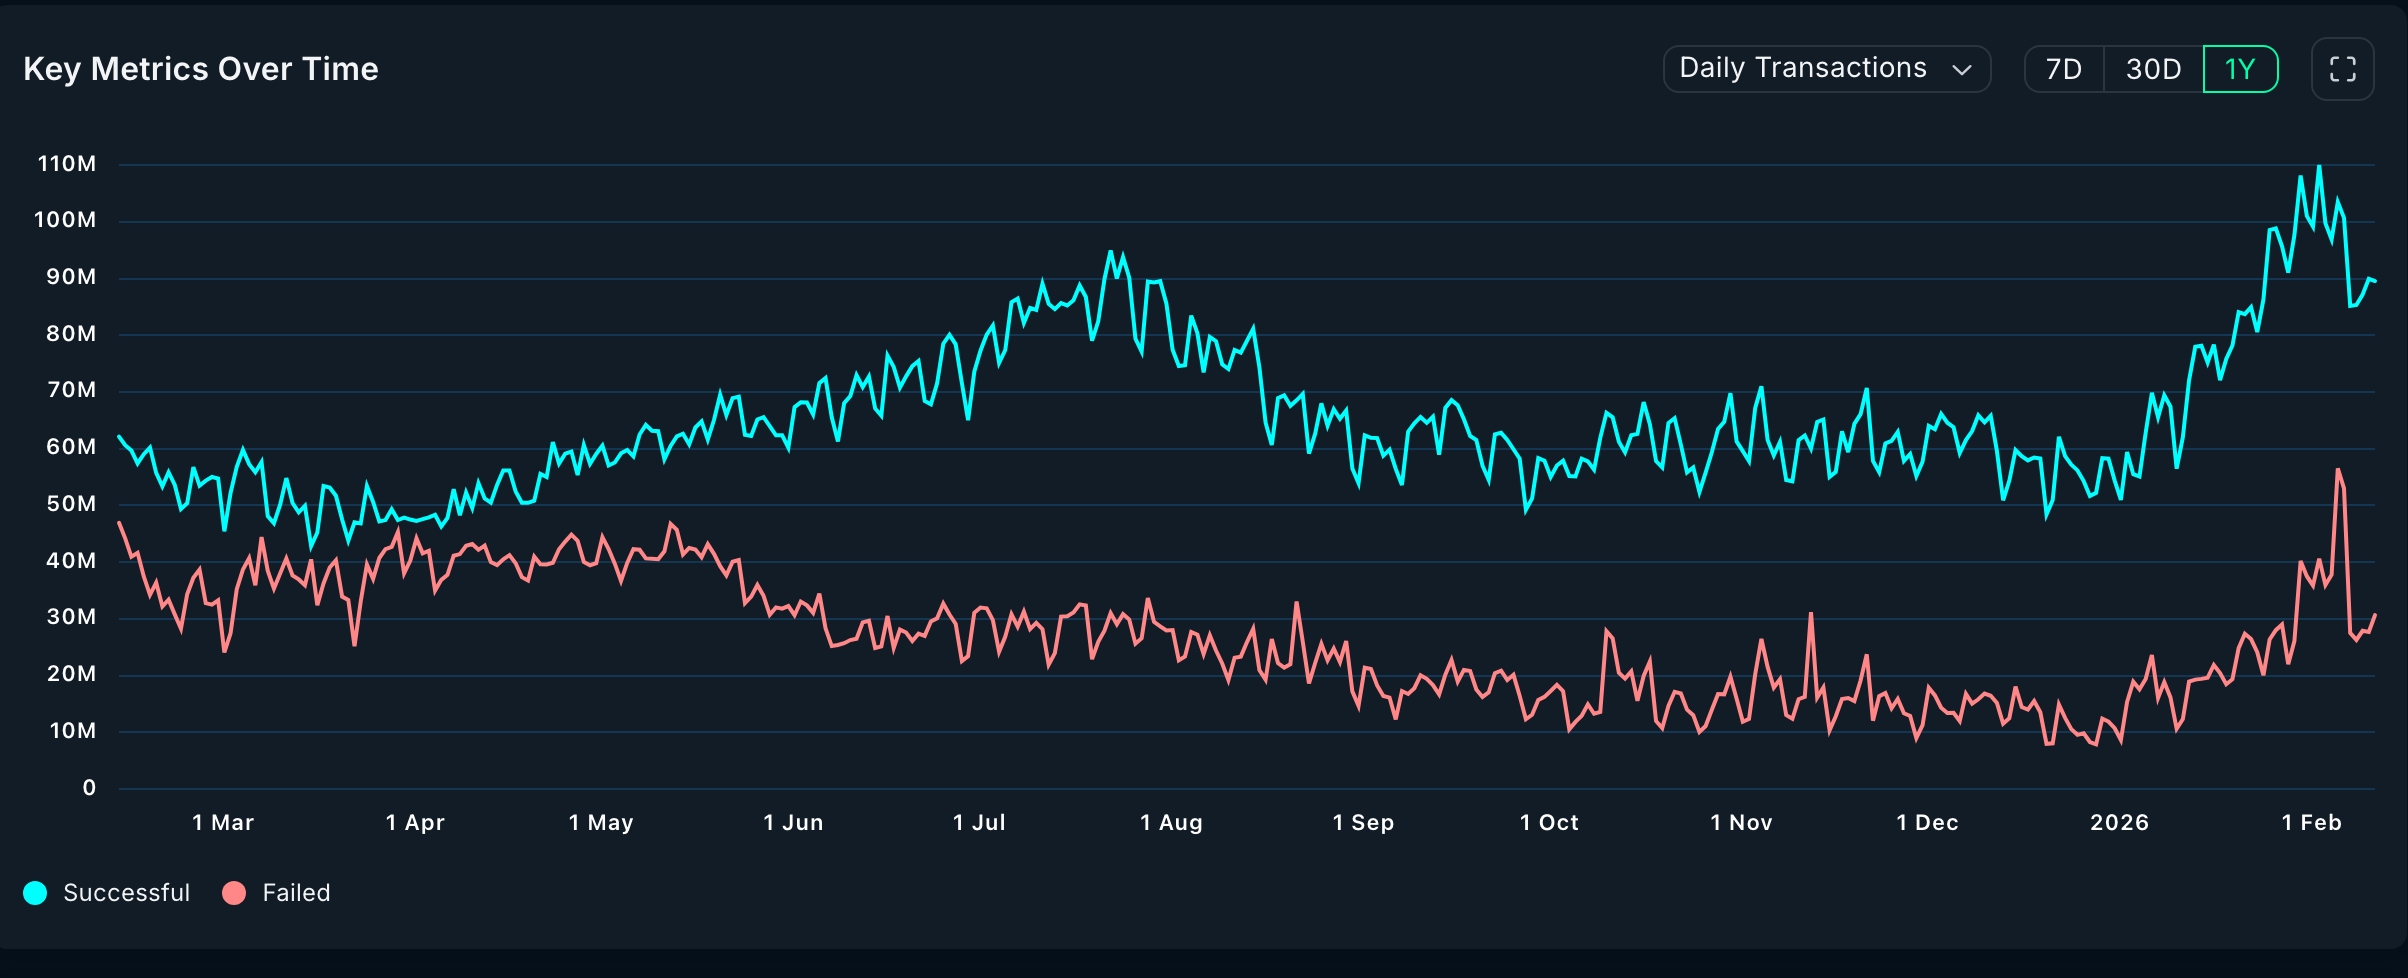The height and width of the screenshot is (978, 2408).
Task: Click the pink Failed legend dot
Action: point(234,893)
